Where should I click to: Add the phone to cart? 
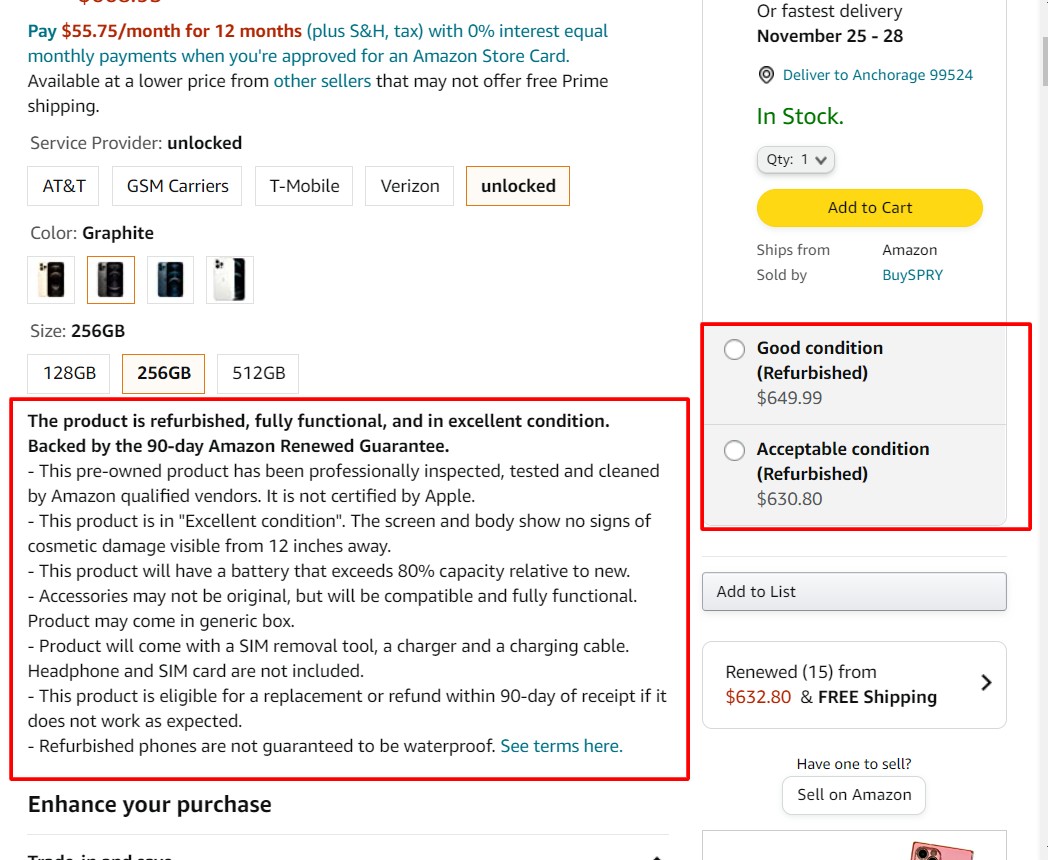click(x=870, y=208)
